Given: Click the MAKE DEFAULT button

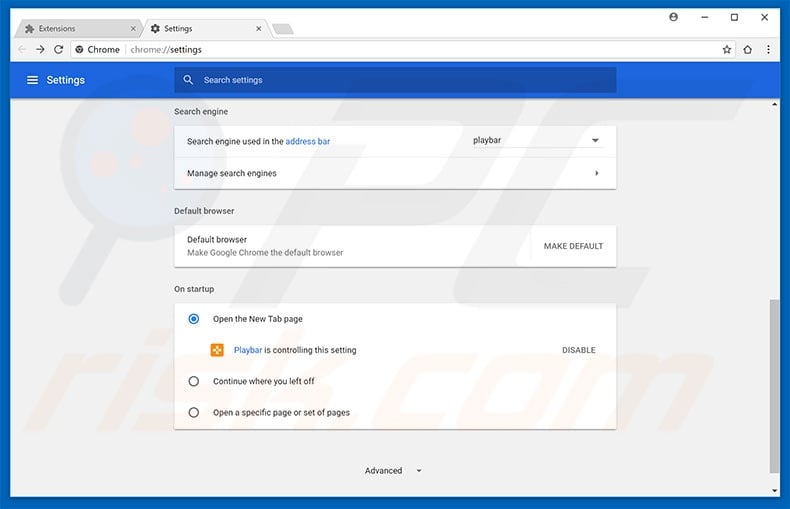Looking at the screenshot, I should point(573,246).
